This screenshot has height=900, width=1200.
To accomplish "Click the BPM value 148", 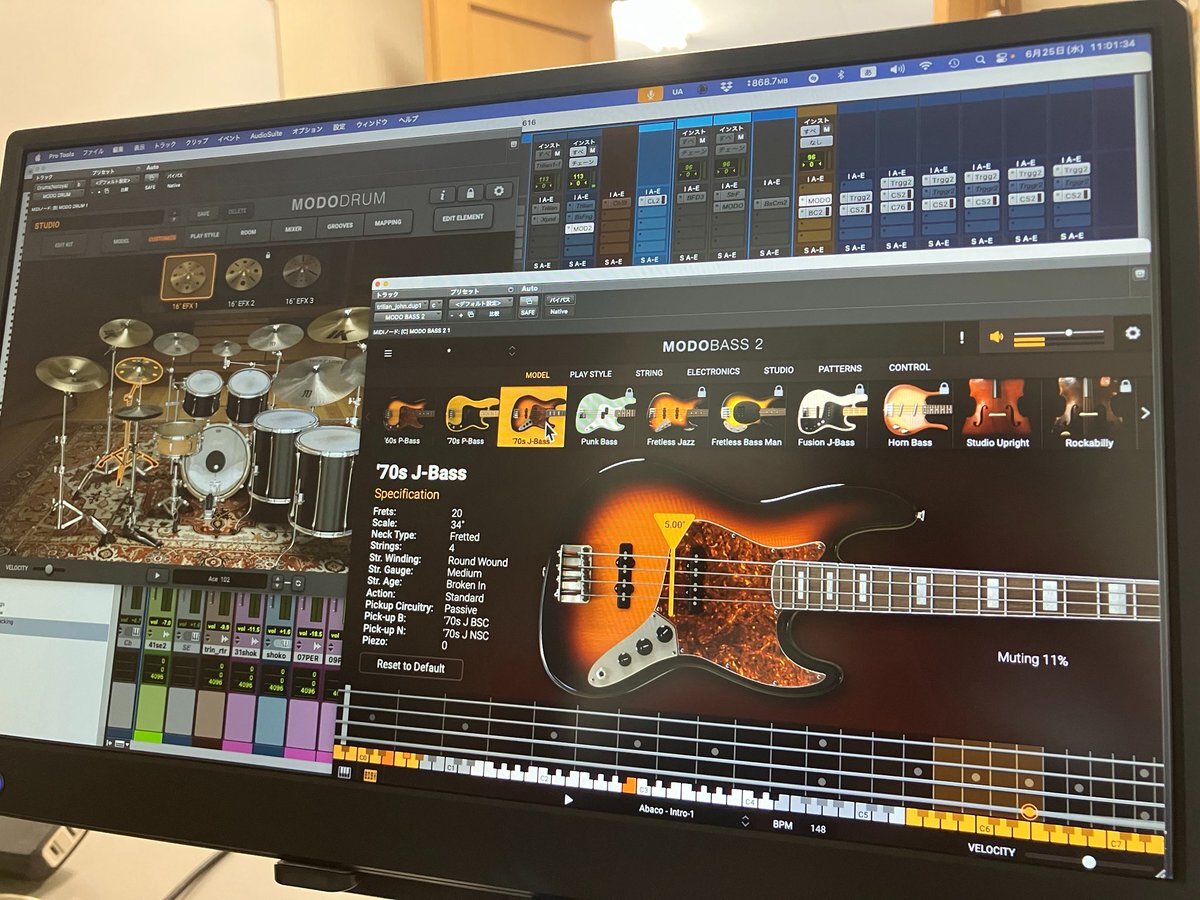I will tap(818, 829).
